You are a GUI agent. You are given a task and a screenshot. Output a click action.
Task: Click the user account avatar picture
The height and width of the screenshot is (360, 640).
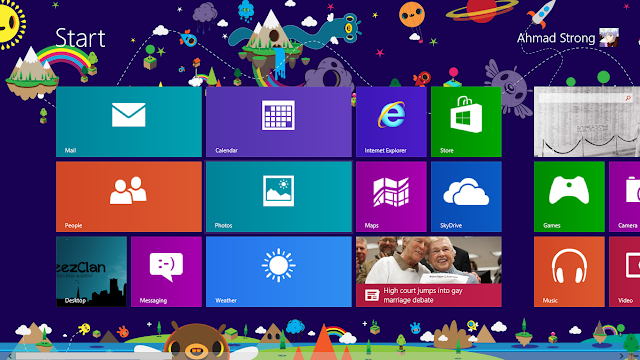coord(609,38)
